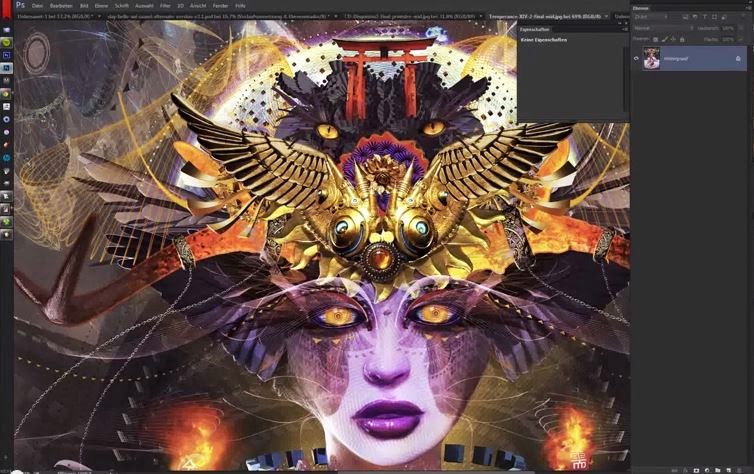This screenshot has width=754, height=474.
Task: Click the white document icon in left dock
Action: [6, 106]
